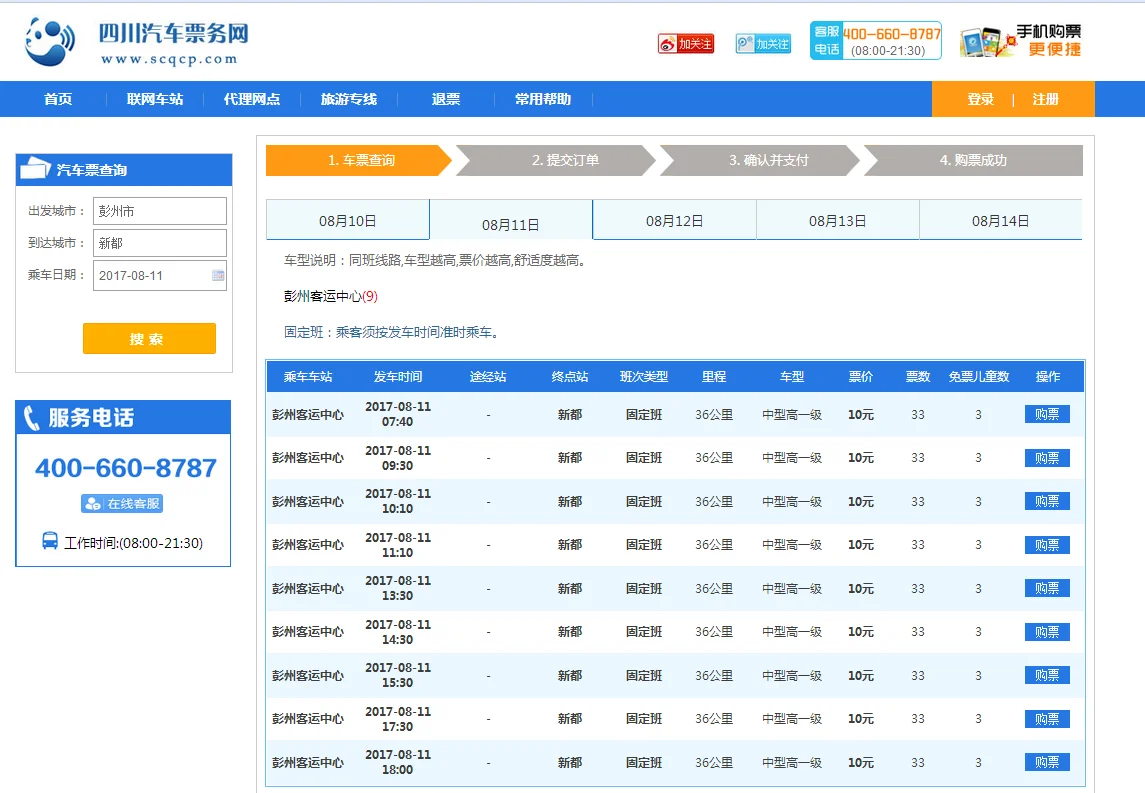Viewport: 1145px width, 793px height.
Task: Select the 08月12日 date tab
Action: pos(674,220)
